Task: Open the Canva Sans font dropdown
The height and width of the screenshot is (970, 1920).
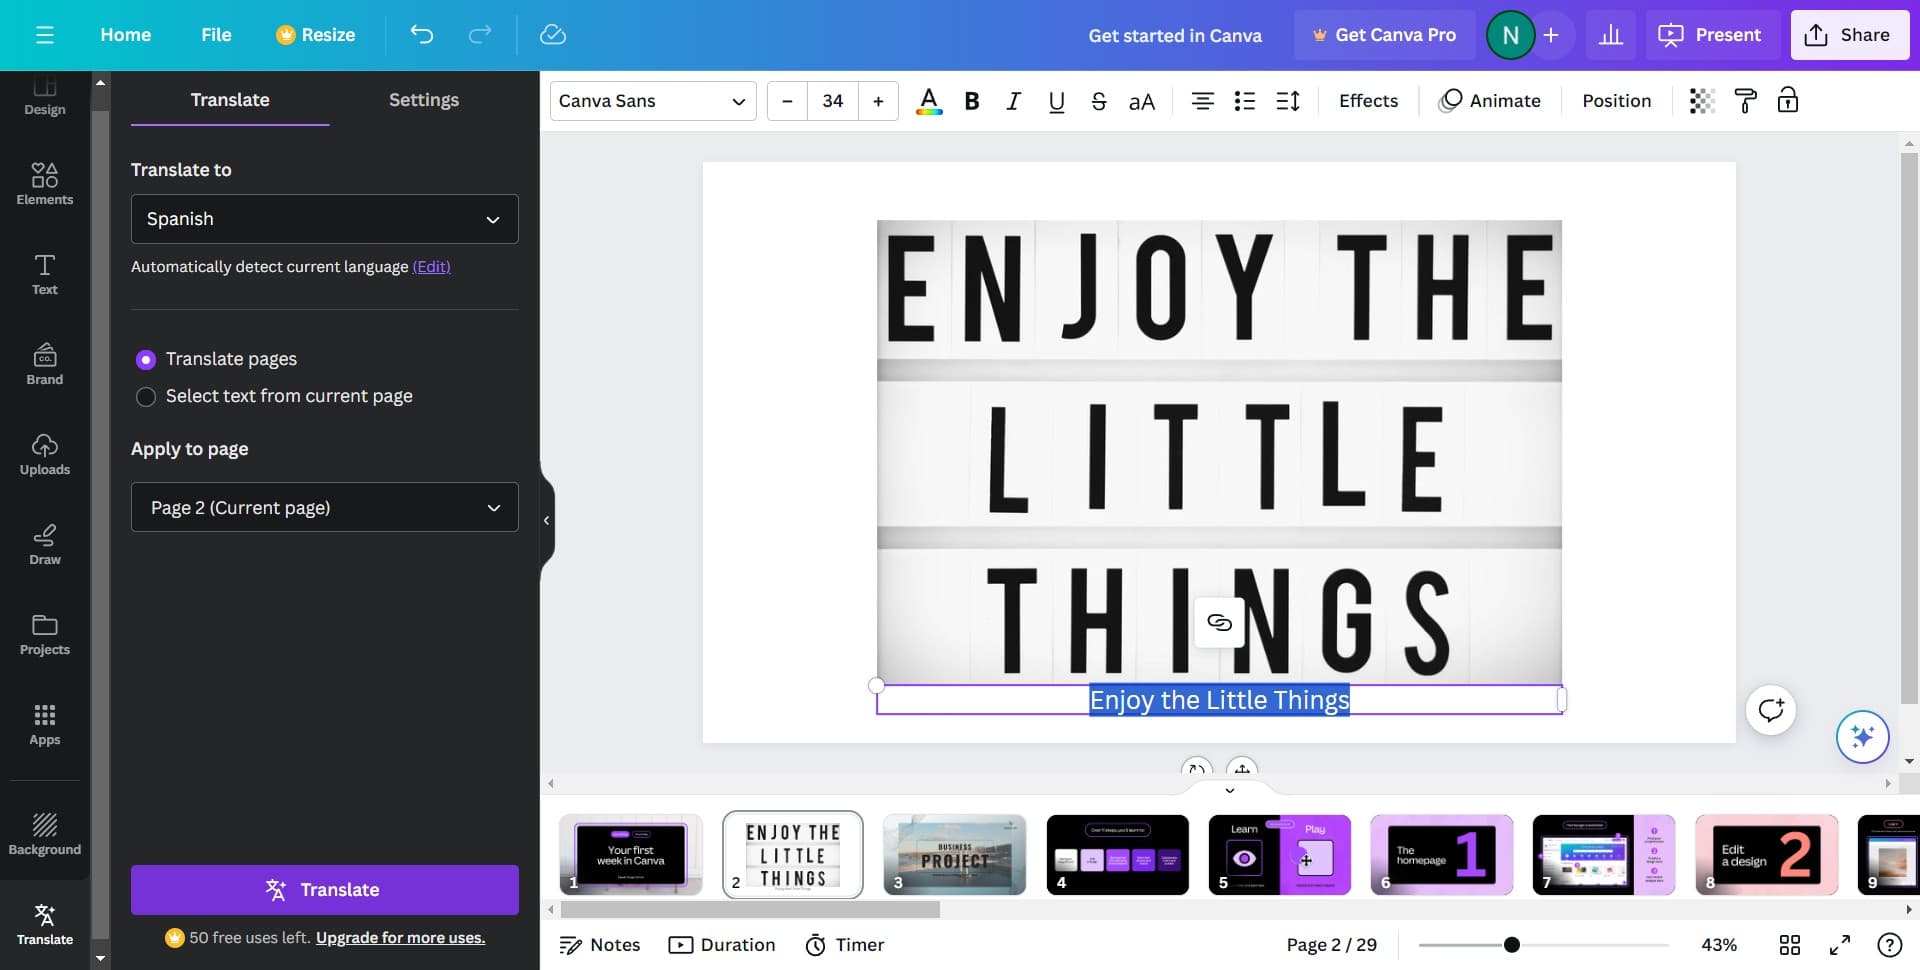Action: 652,101
